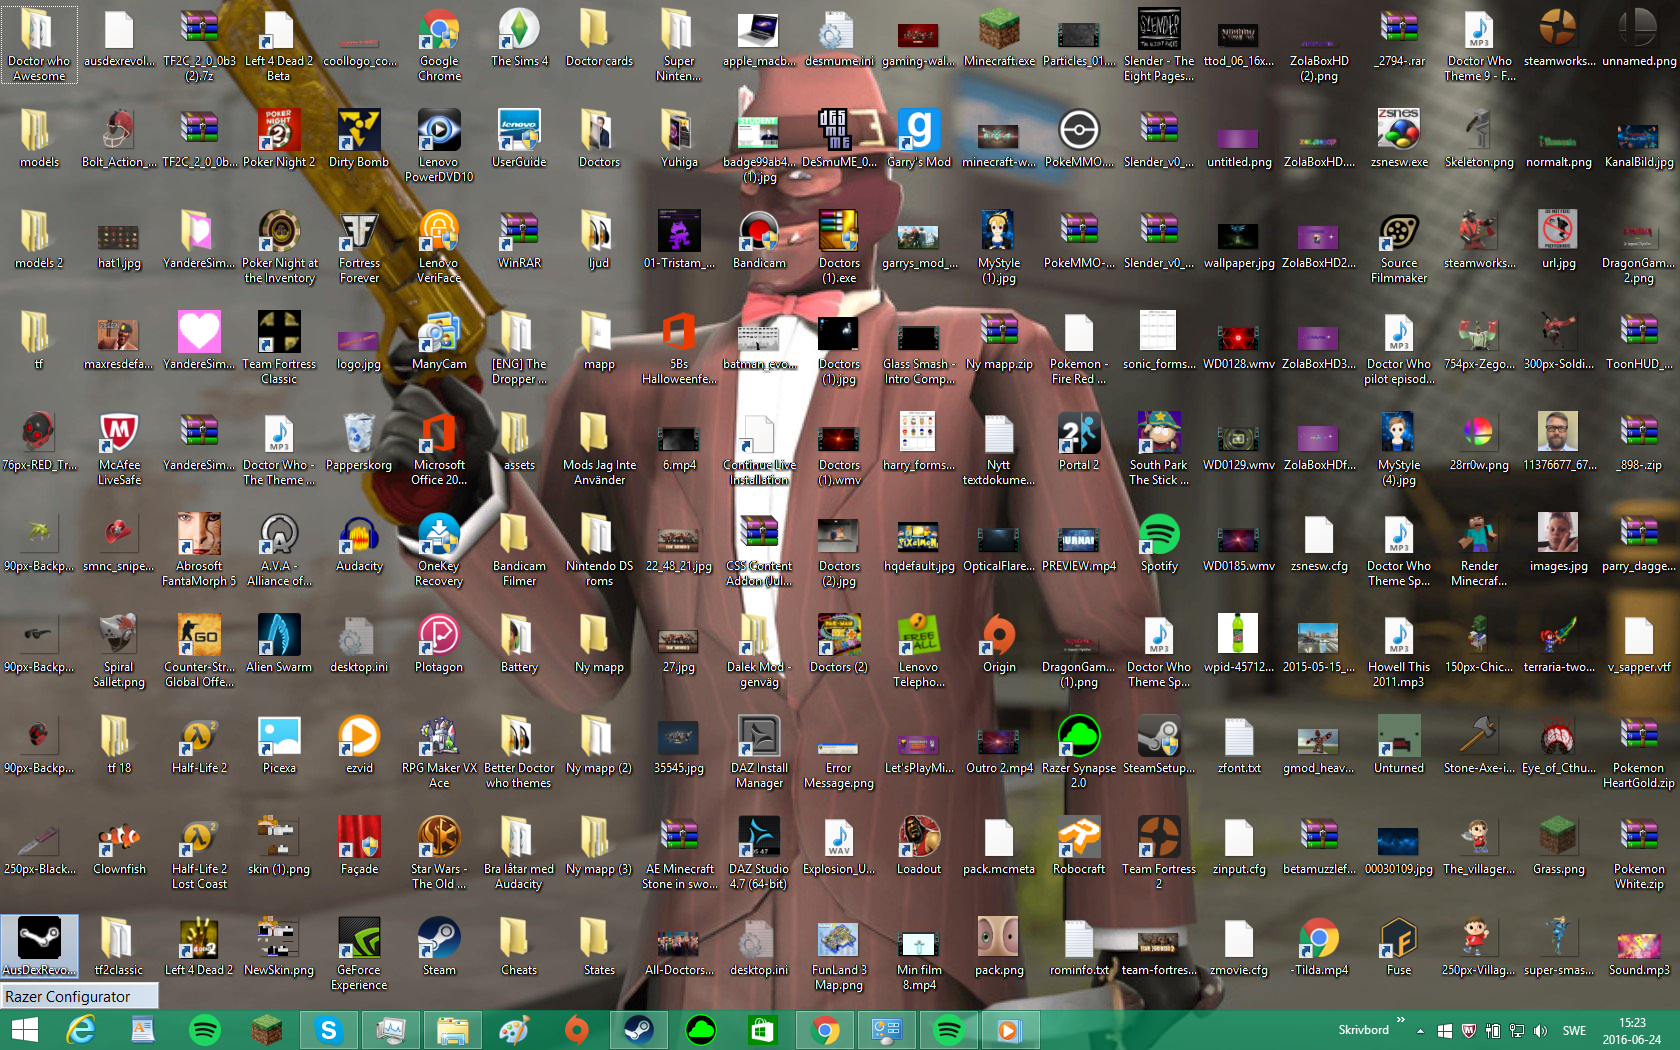Viewport: 1680px width, 1050px height.
Task: Select the Robocraft shortcut
Action: 1079,846
